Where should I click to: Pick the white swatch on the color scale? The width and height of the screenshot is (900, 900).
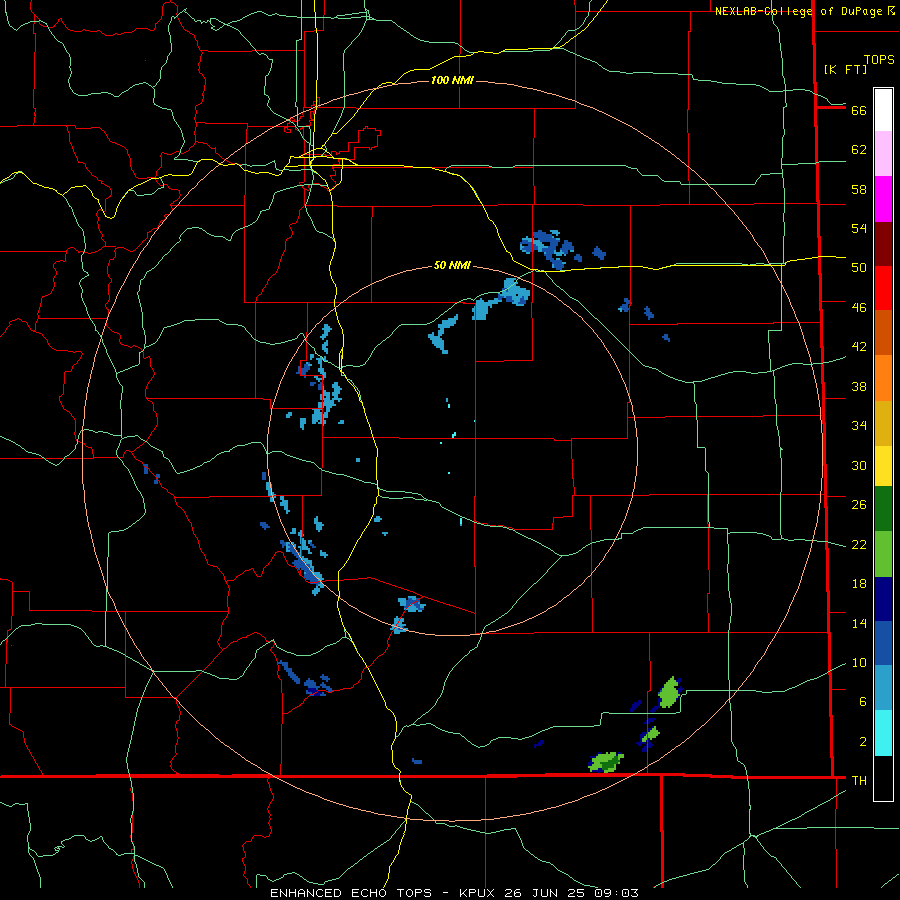coord(883,110)
